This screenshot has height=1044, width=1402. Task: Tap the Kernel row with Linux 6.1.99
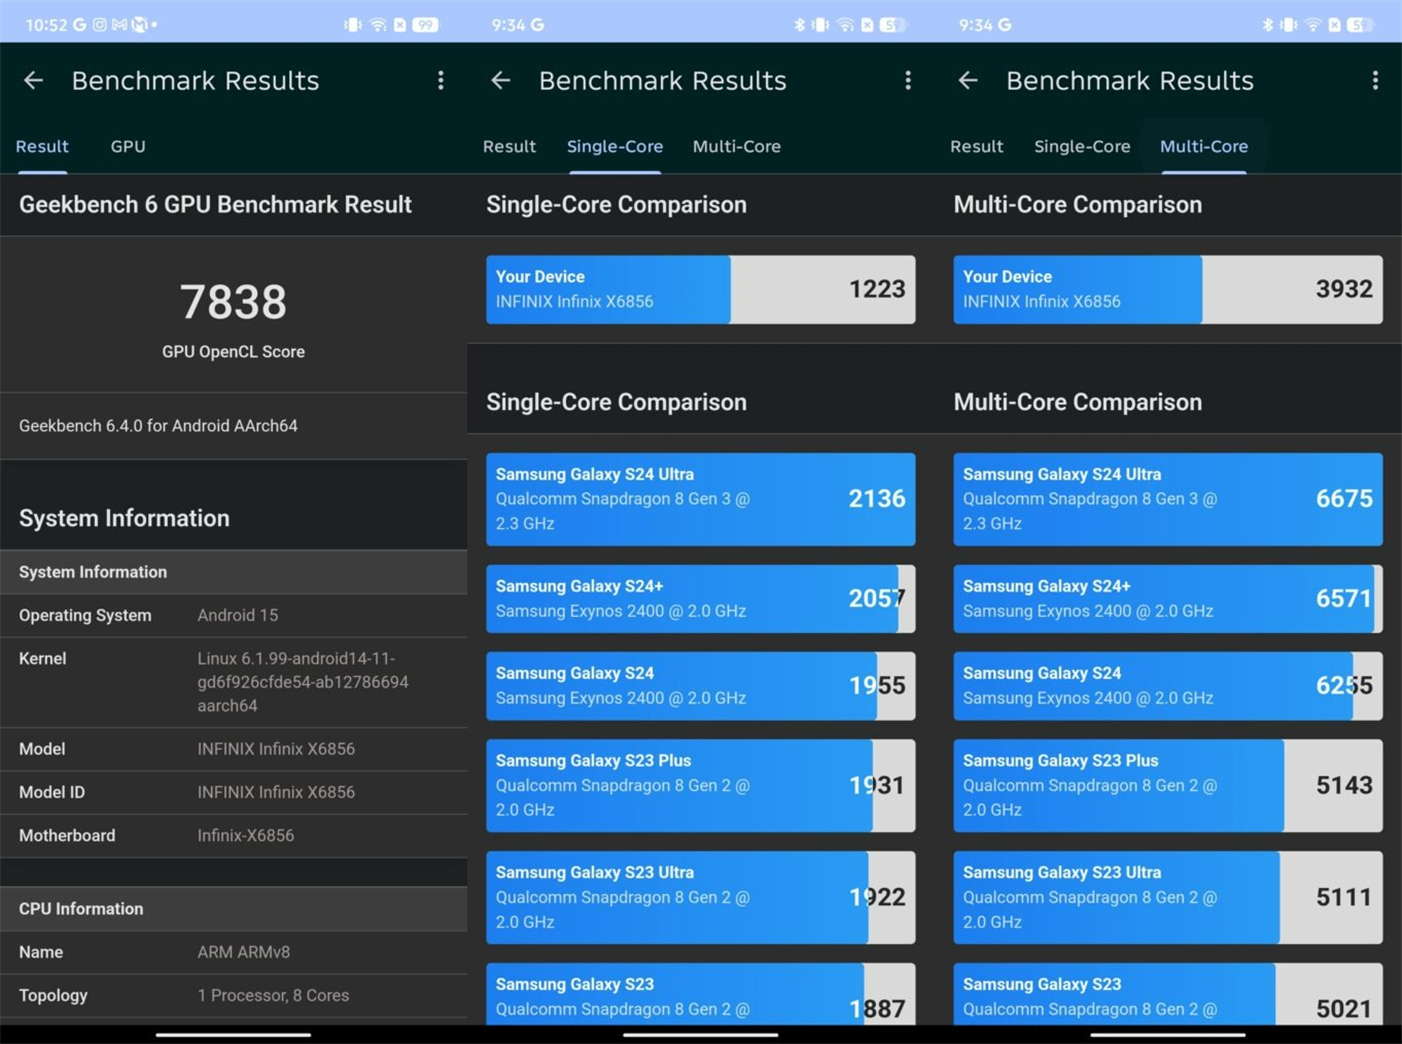(x=233, y=682)
